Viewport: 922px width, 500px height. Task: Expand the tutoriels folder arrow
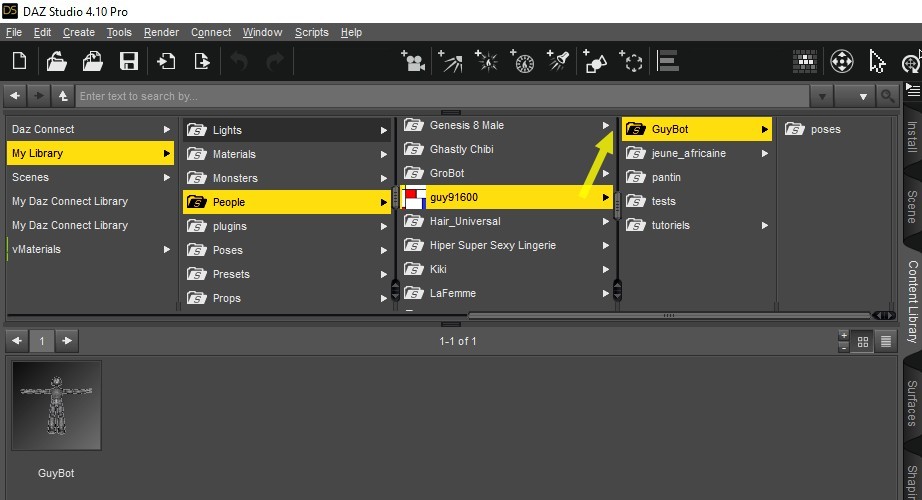pyautogui.click(x=764, y=225)
